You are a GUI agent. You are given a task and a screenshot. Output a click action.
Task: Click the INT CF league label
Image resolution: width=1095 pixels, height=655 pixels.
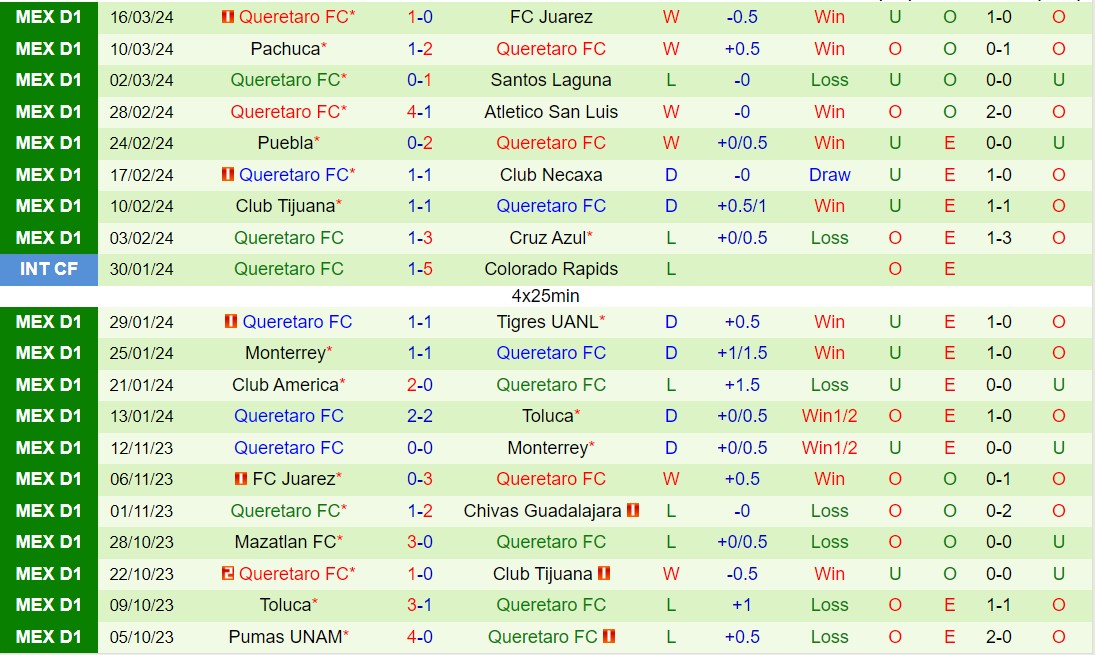pyautogui.click(x=49, y=269)
